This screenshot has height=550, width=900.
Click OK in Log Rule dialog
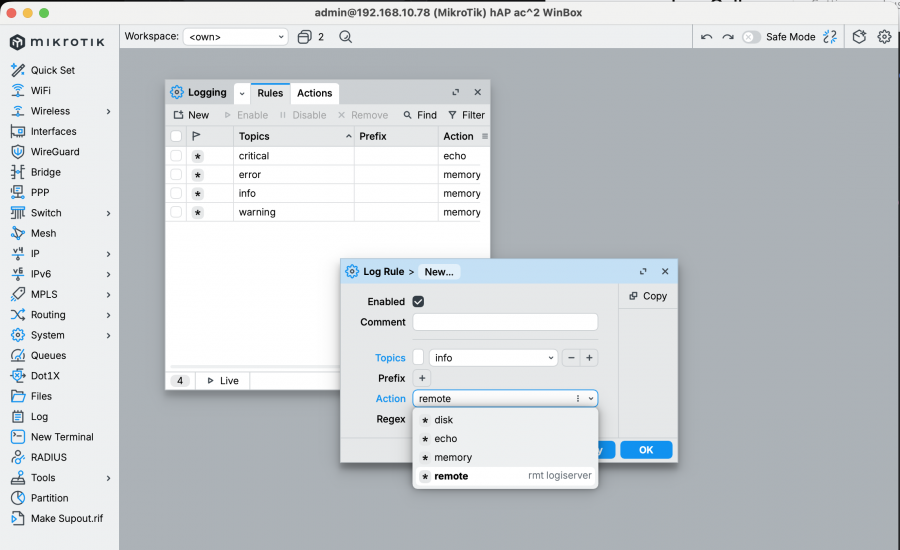646,450
